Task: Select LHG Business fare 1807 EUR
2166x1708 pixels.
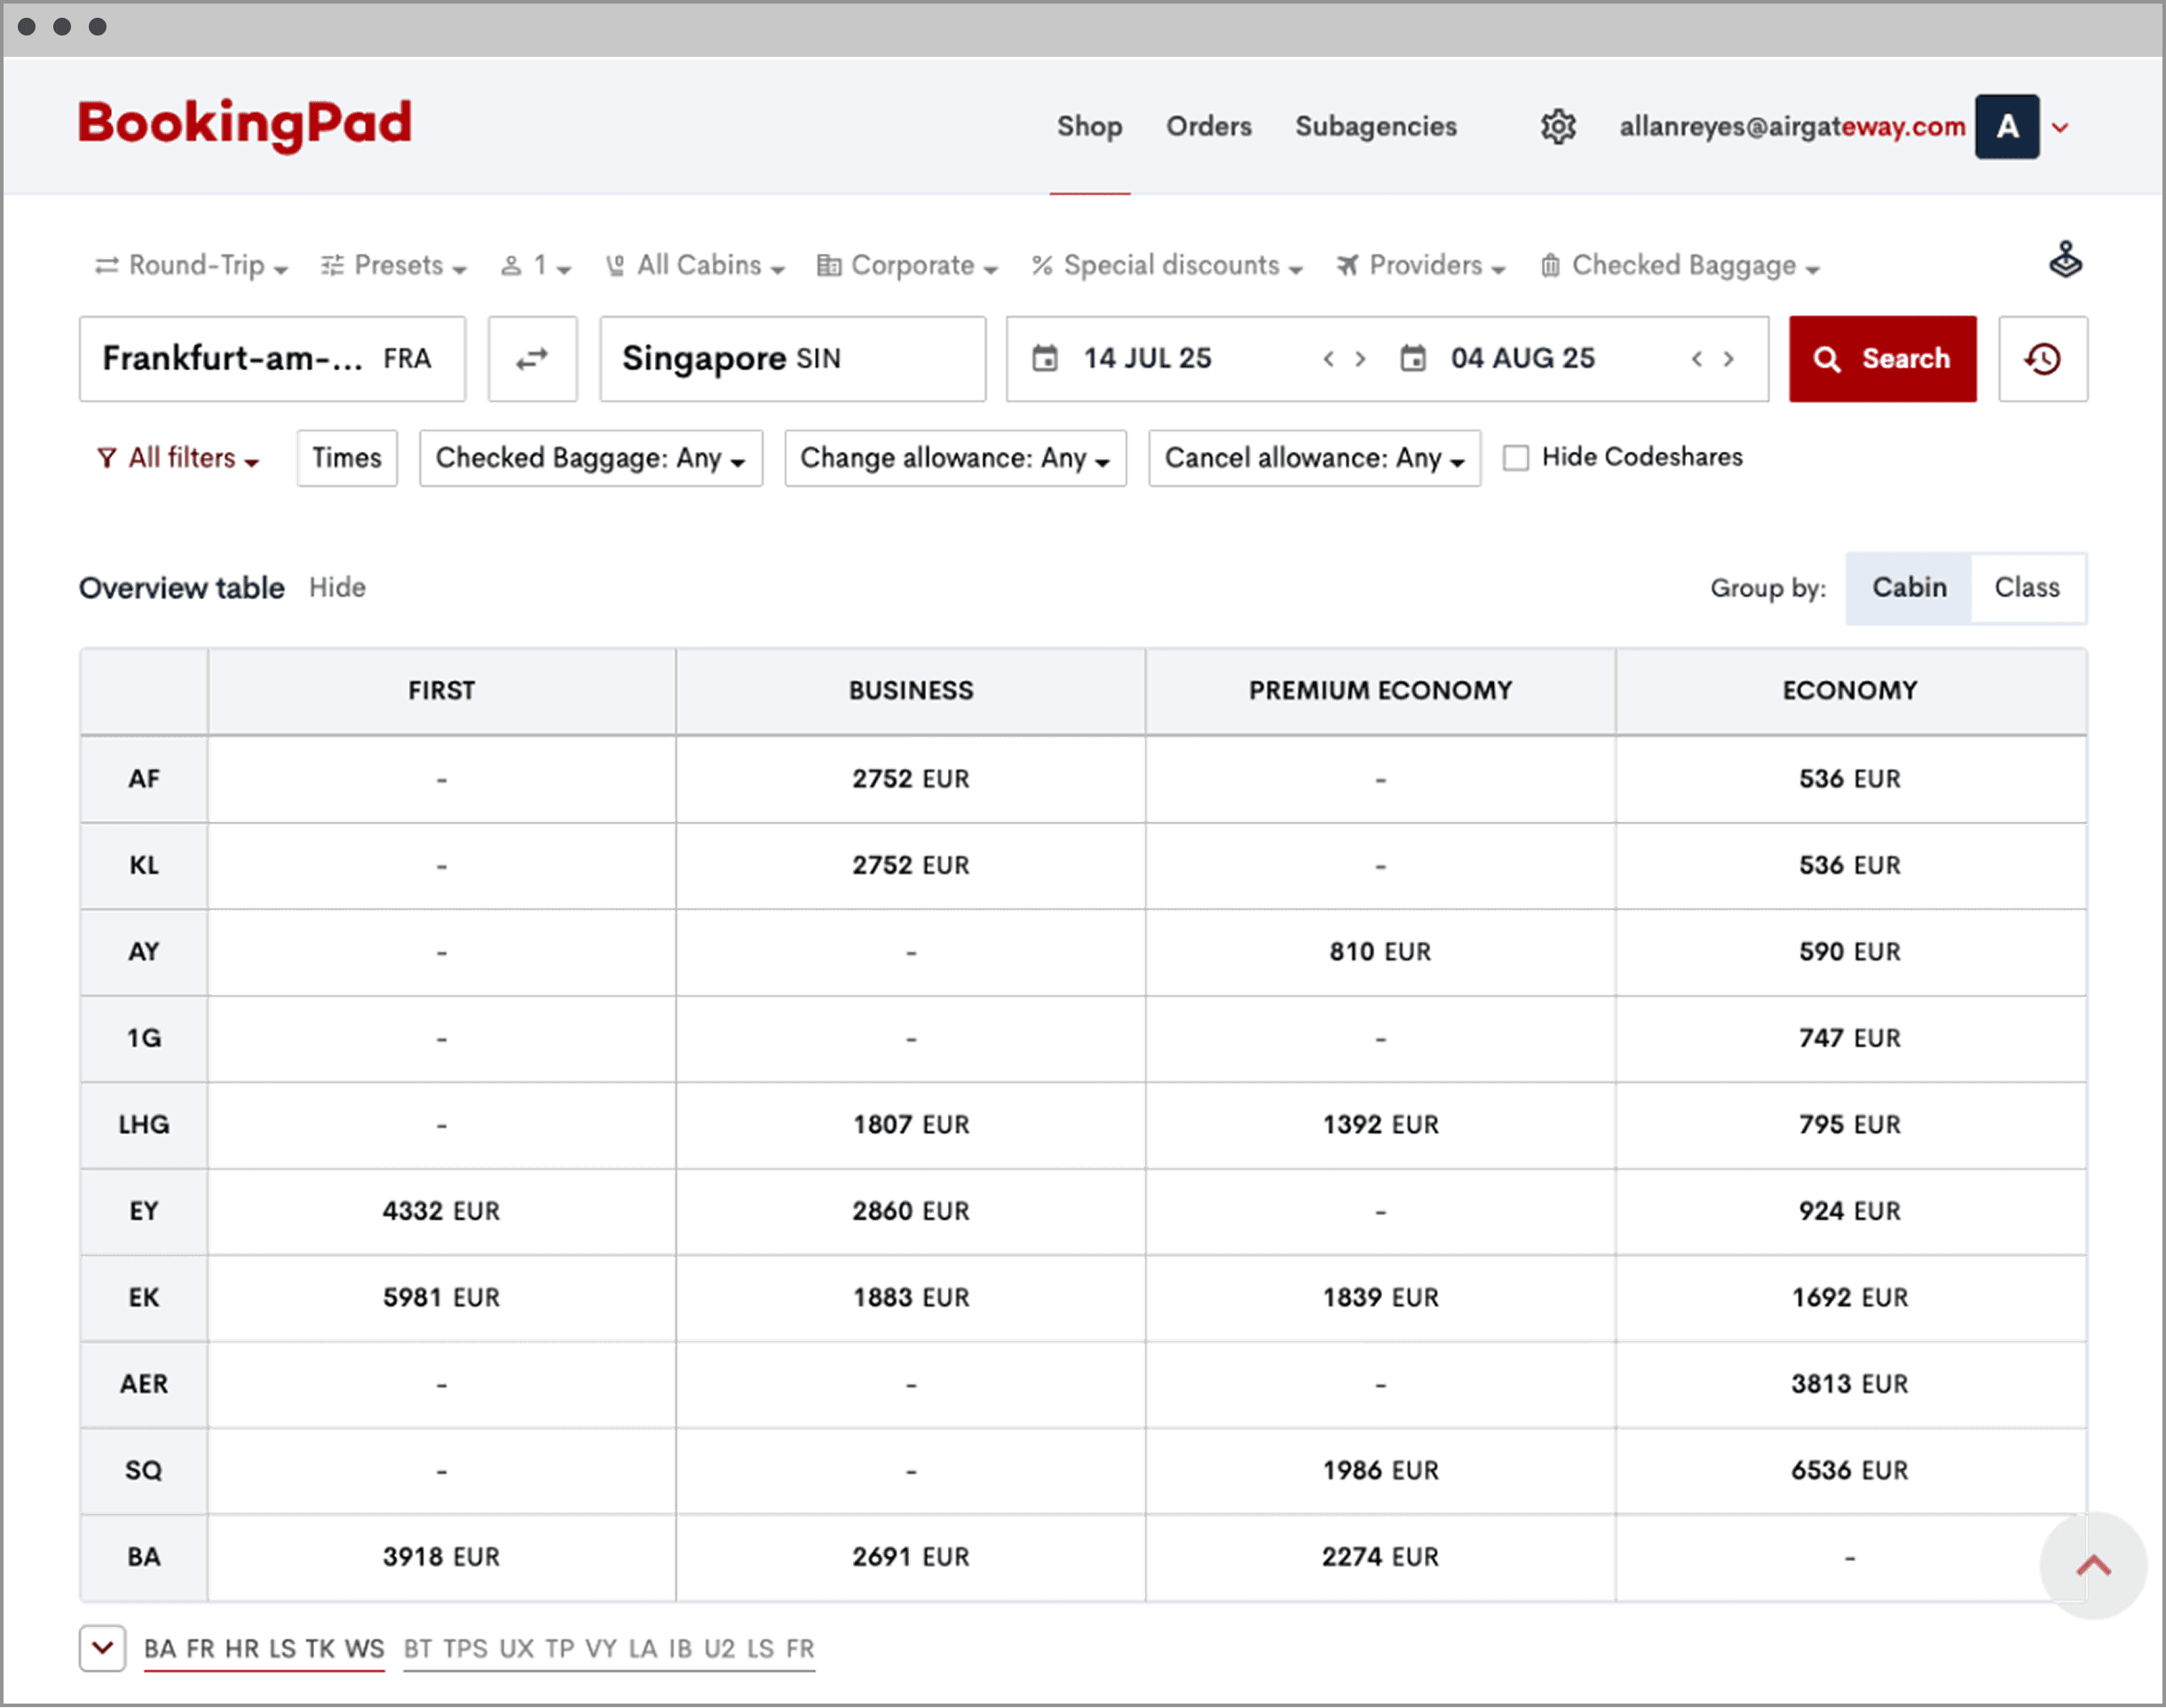Action: pyautogui.click(x=910, y=1125)
